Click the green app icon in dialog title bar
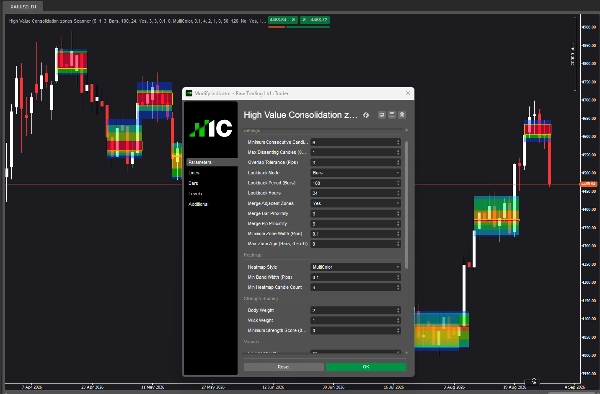 click(x=189, y=93)
